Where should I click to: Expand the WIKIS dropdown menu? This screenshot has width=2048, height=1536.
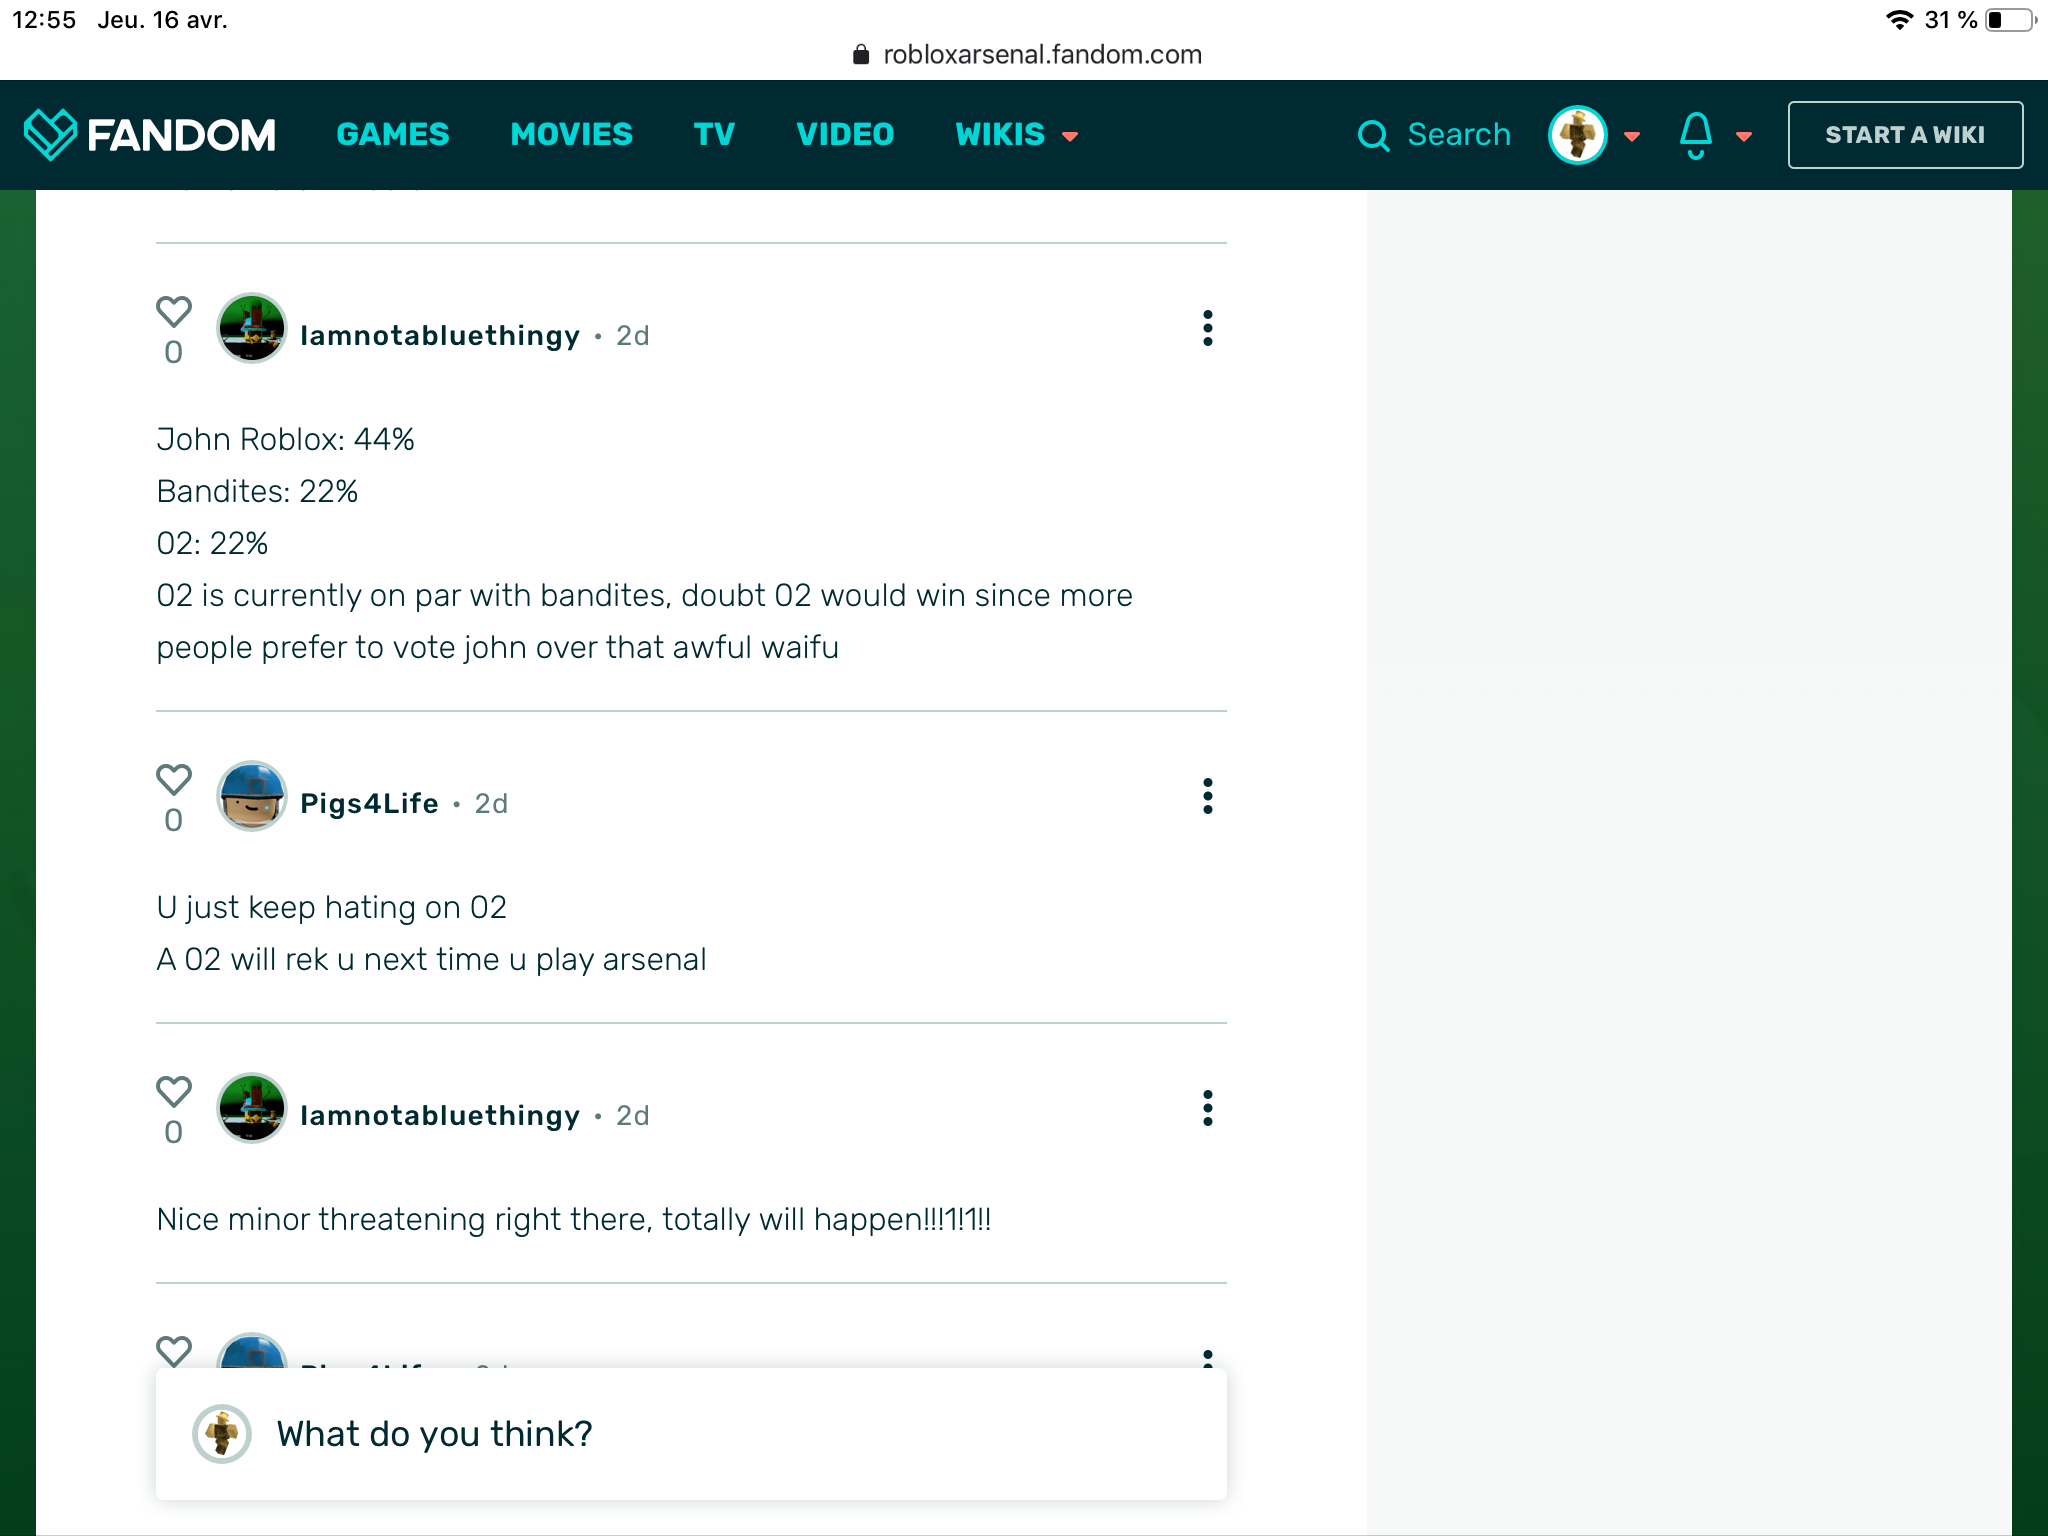click(x=1016, y=135)
